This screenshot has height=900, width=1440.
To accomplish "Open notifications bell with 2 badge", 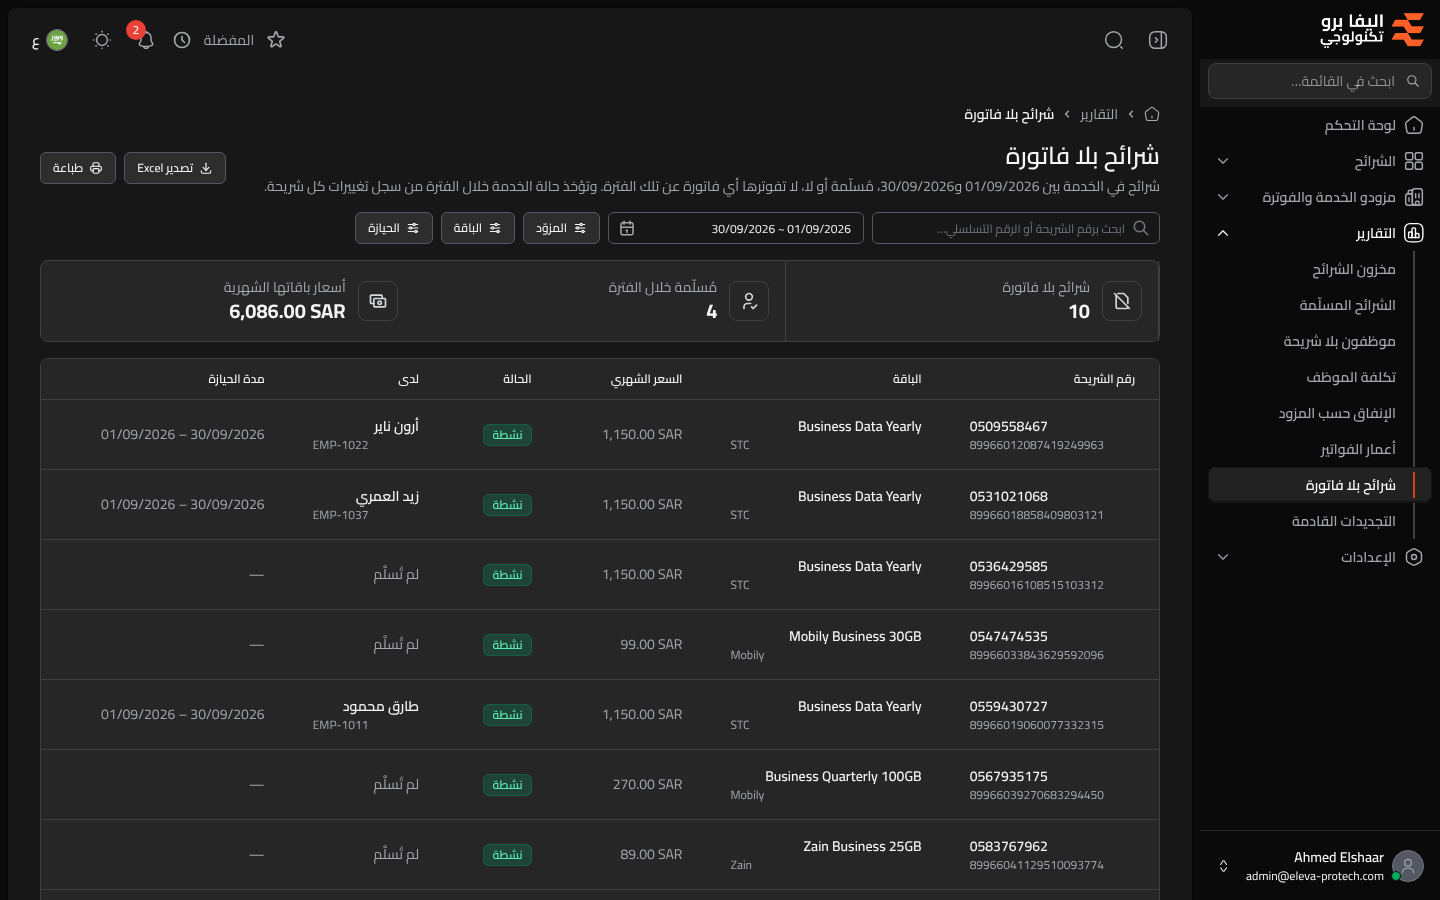I will pyautogui.click(x=145, y=40).
